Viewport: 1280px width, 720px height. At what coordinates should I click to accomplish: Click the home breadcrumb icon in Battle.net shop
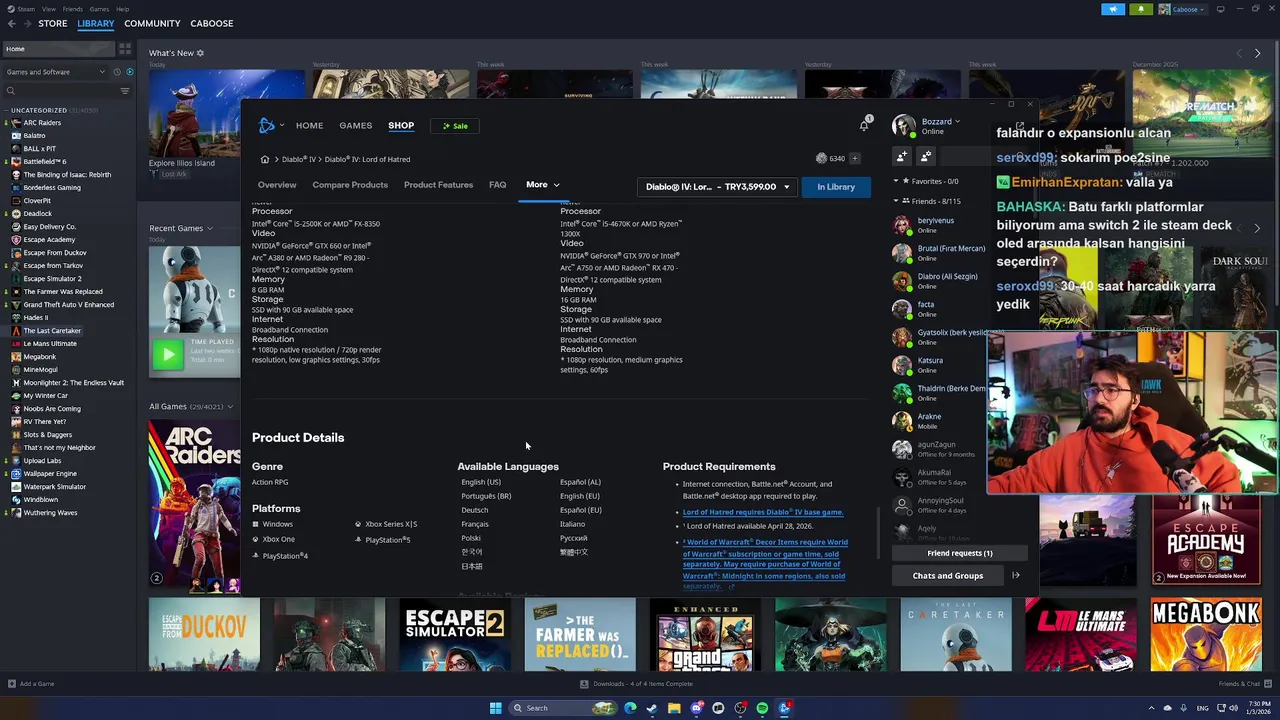tap(265, 159)
